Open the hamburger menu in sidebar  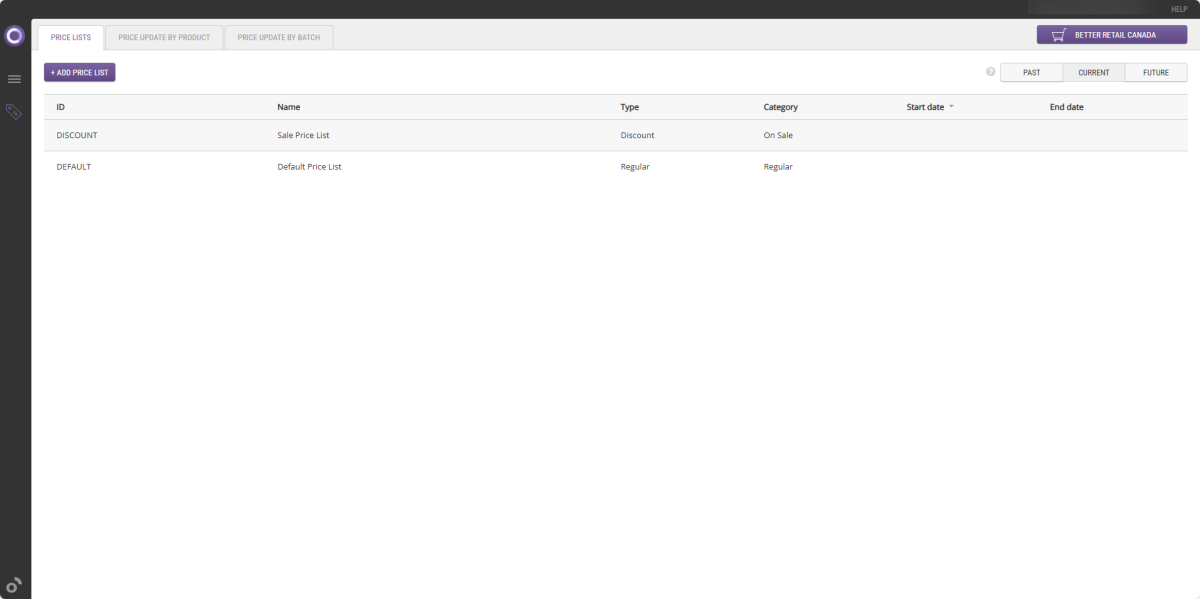click(14, 79)
